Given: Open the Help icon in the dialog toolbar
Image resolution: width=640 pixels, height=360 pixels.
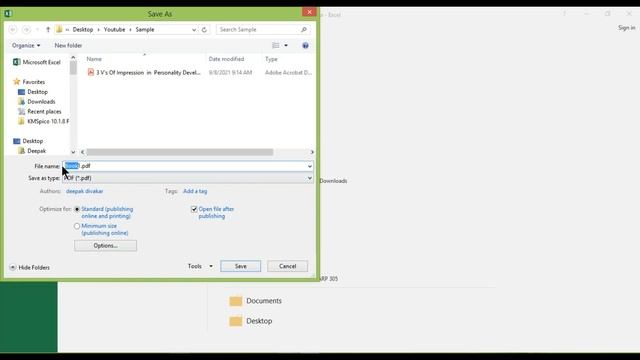Looking at the screenshot, I should click(305, 45).
